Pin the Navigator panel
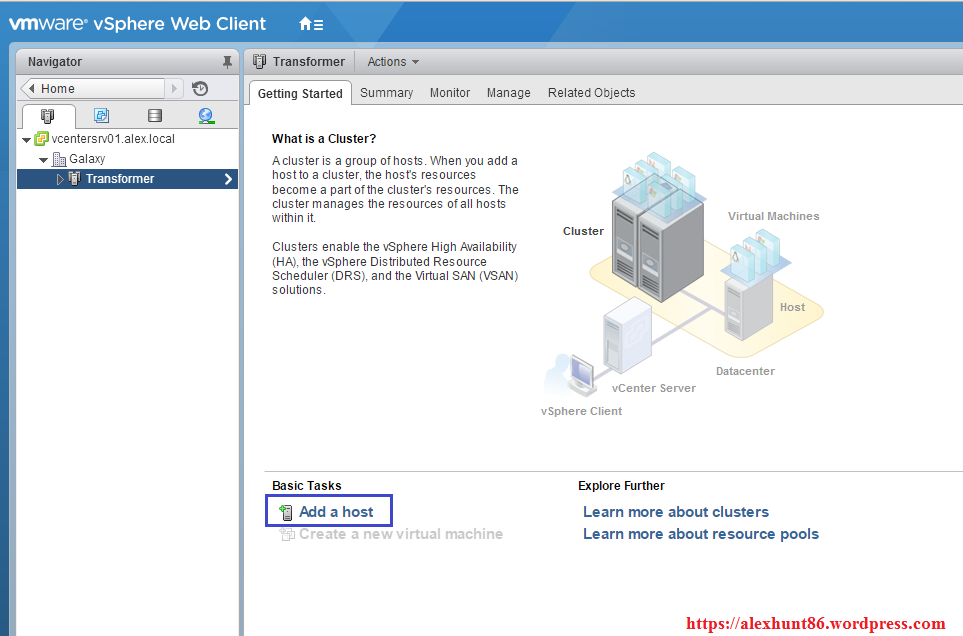The height and width of the screenshot is (636, 963). tap(227, 62)
